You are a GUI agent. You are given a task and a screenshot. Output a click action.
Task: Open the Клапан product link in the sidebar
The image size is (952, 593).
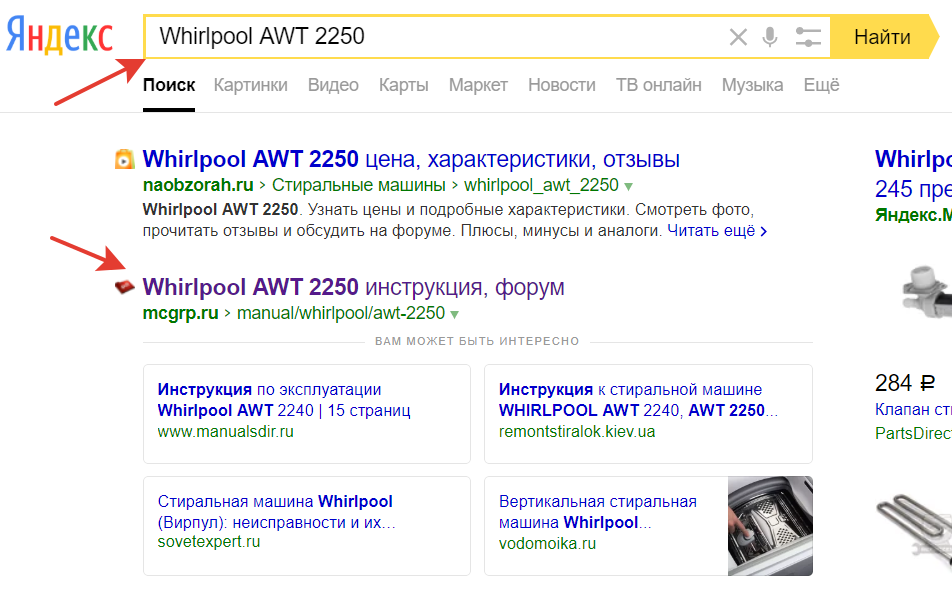[913, 410]
